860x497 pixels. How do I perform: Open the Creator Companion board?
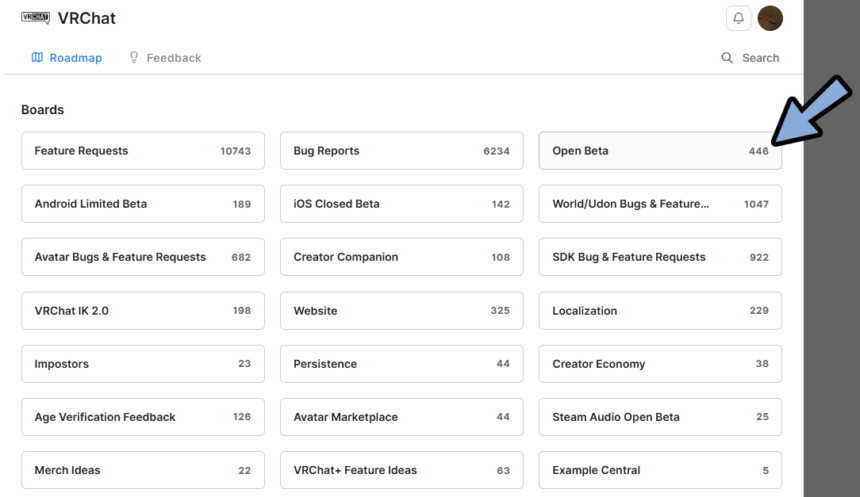[401, 257]
